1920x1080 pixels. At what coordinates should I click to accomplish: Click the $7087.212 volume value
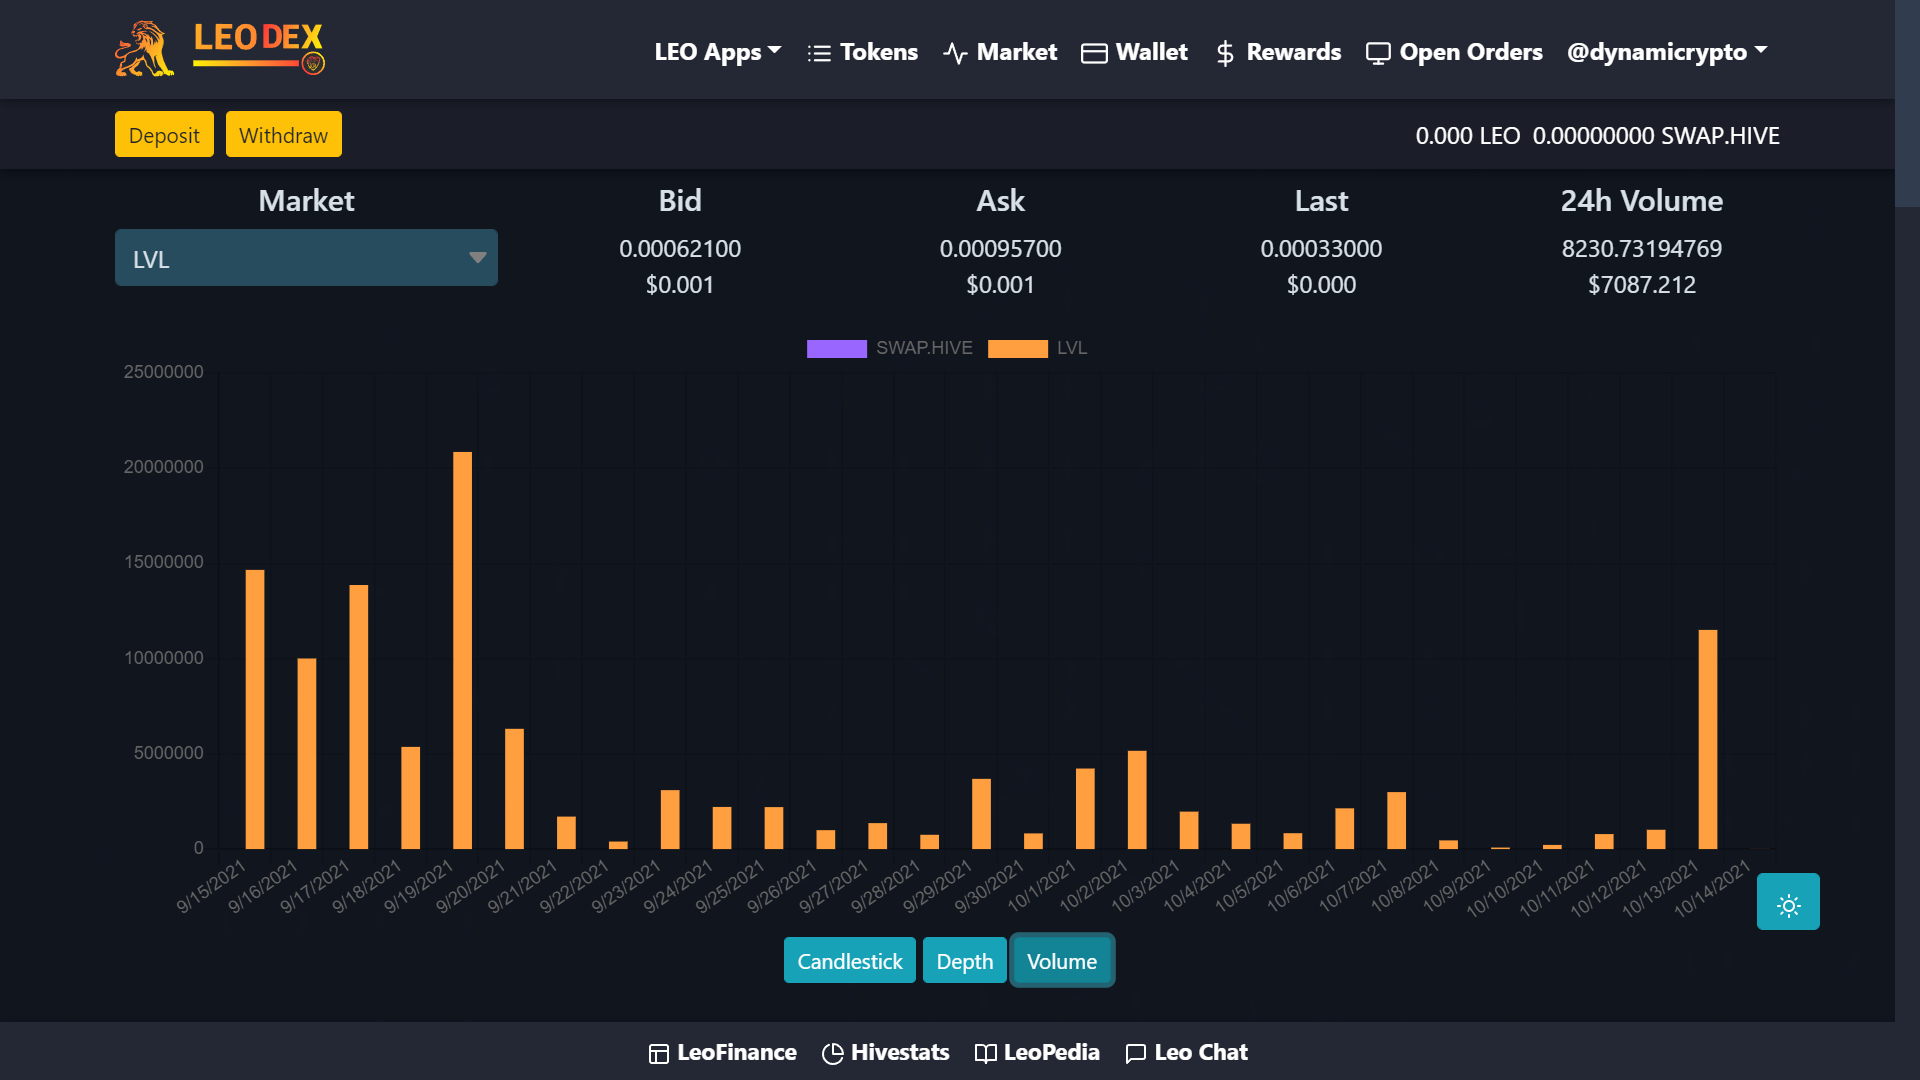pyautogui.click(x=1641, y=285)
